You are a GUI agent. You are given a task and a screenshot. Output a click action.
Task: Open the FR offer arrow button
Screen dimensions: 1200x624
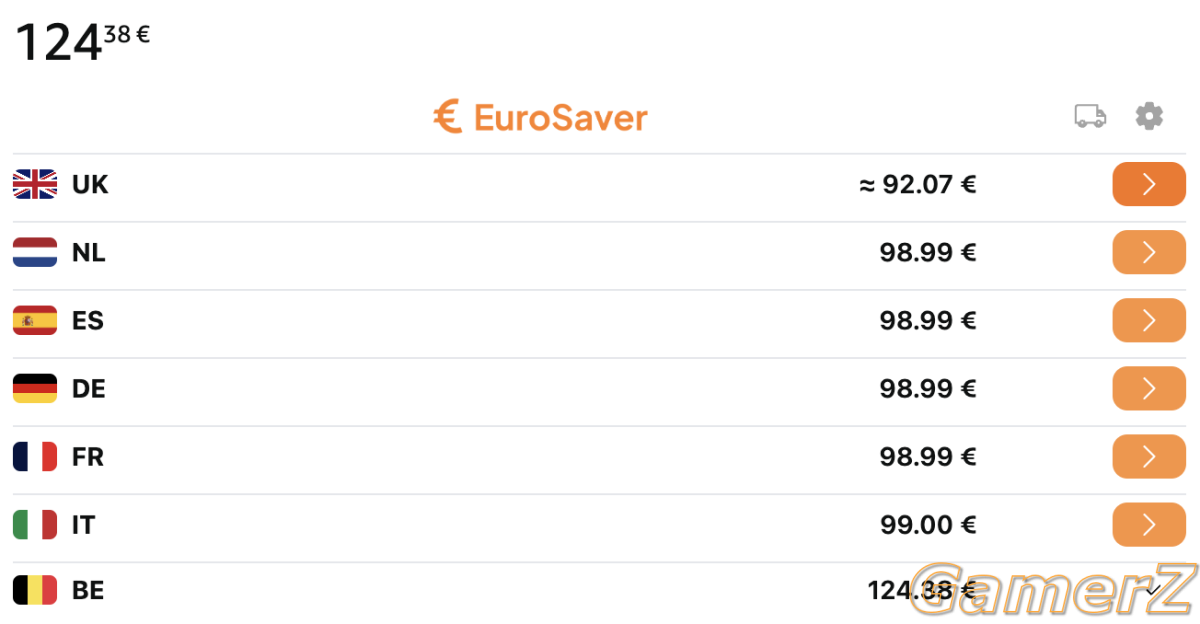click(x=1149, y=456)
